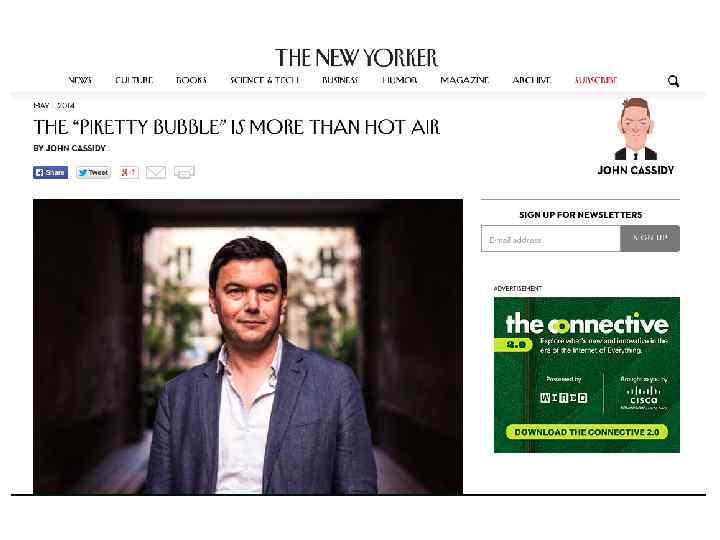Click the newsletter E-mail address field

[551, 239]
